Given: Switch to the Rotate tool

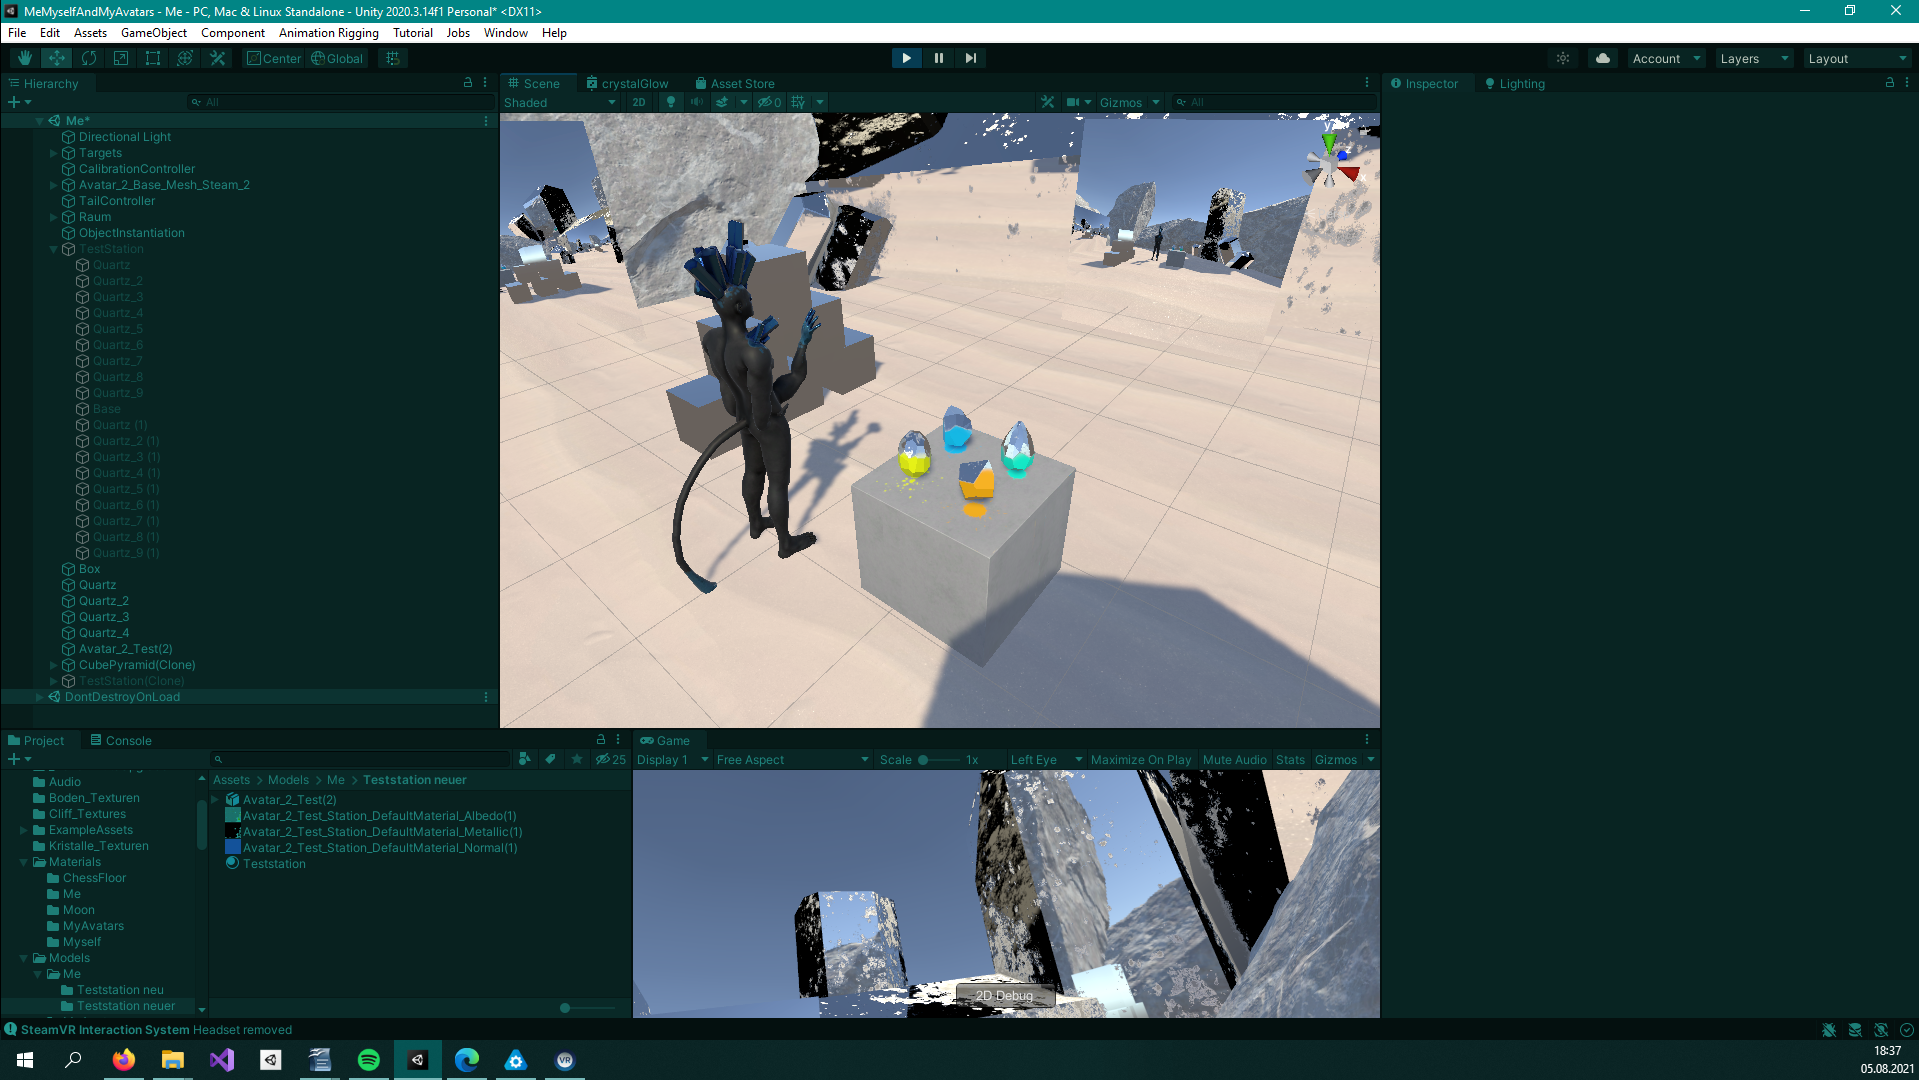Looking at the screenshot, I should (89, 57).
